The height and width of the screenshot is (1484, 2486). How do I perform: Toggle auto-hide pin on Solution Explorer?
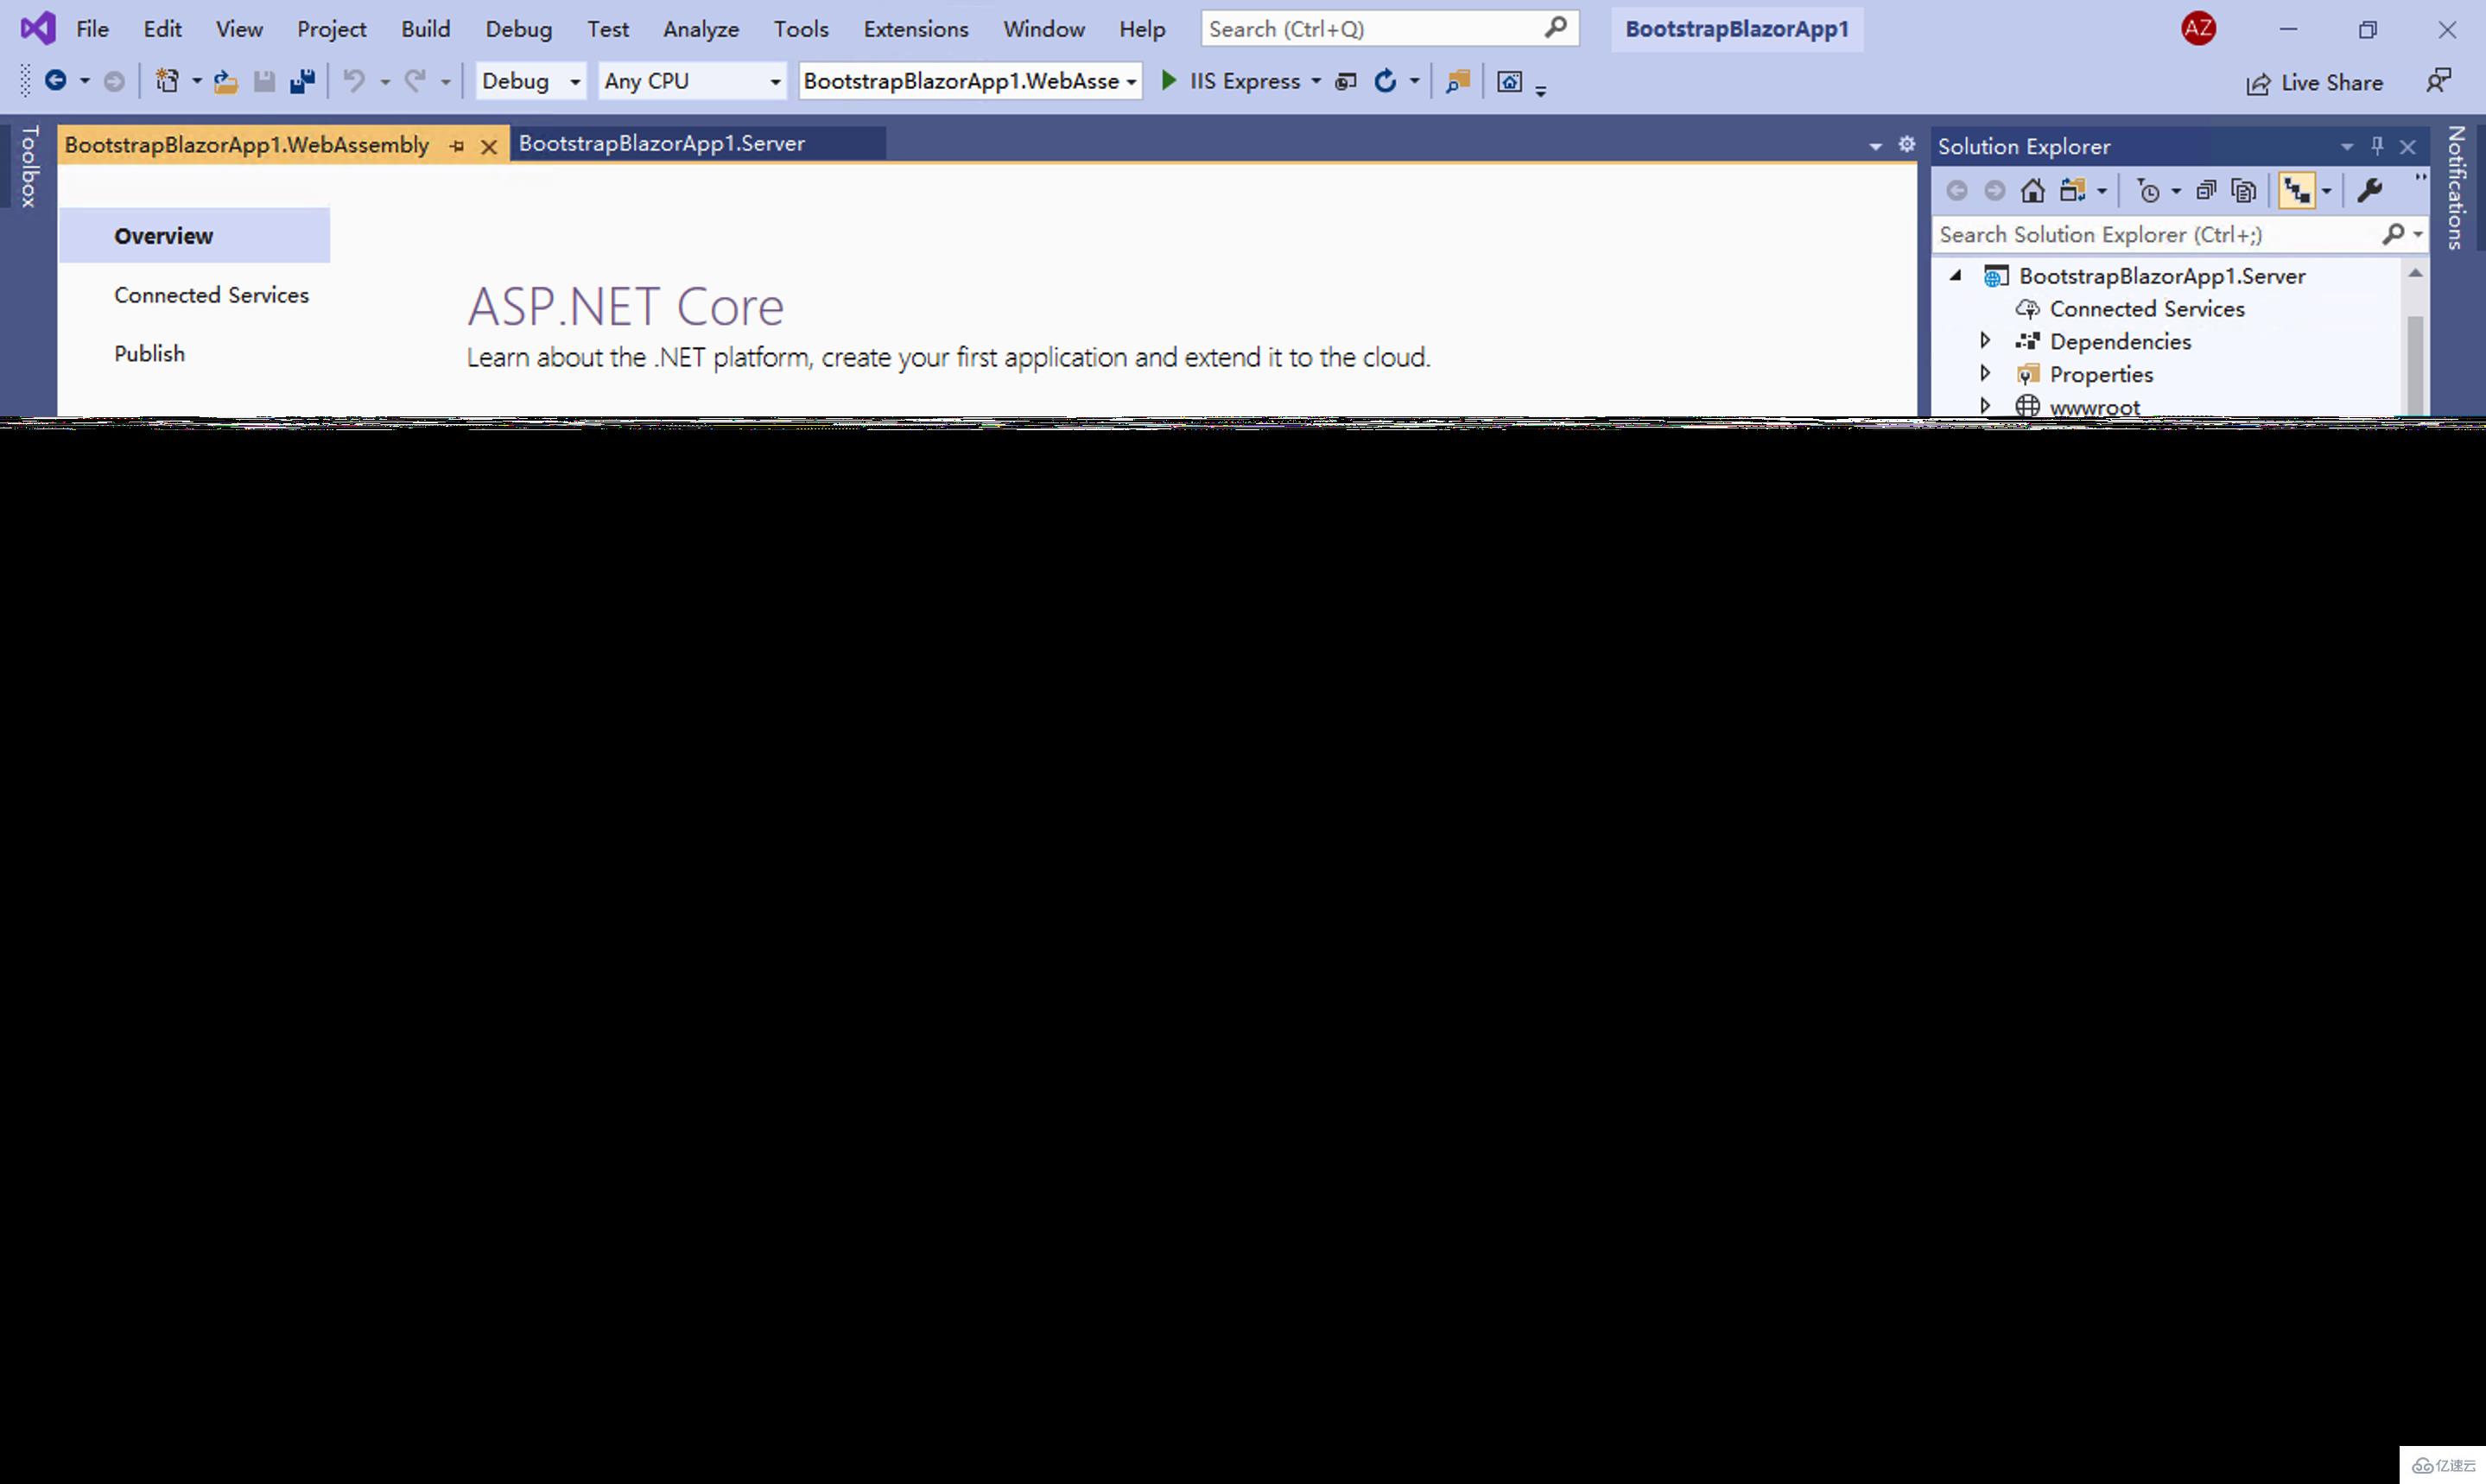point(2377,146)
